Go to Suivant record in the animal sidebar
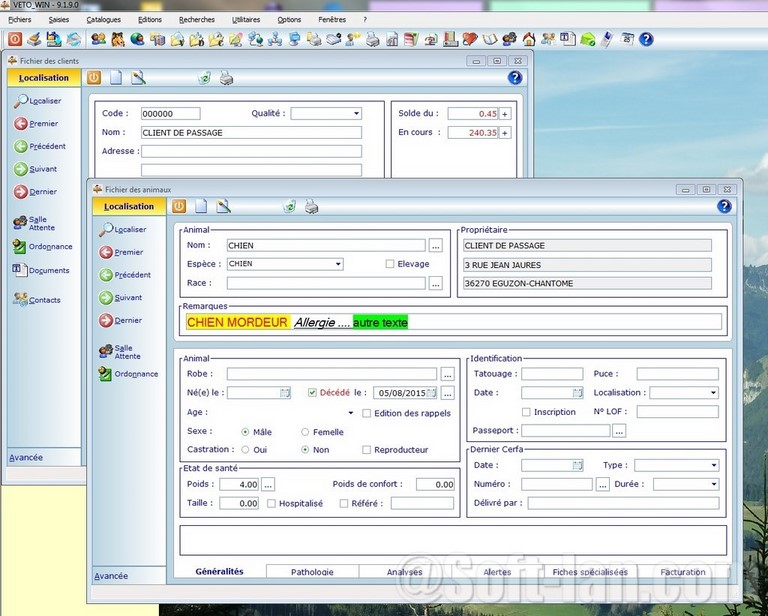Viewport: 768px width, 616px height. [106, 298]
